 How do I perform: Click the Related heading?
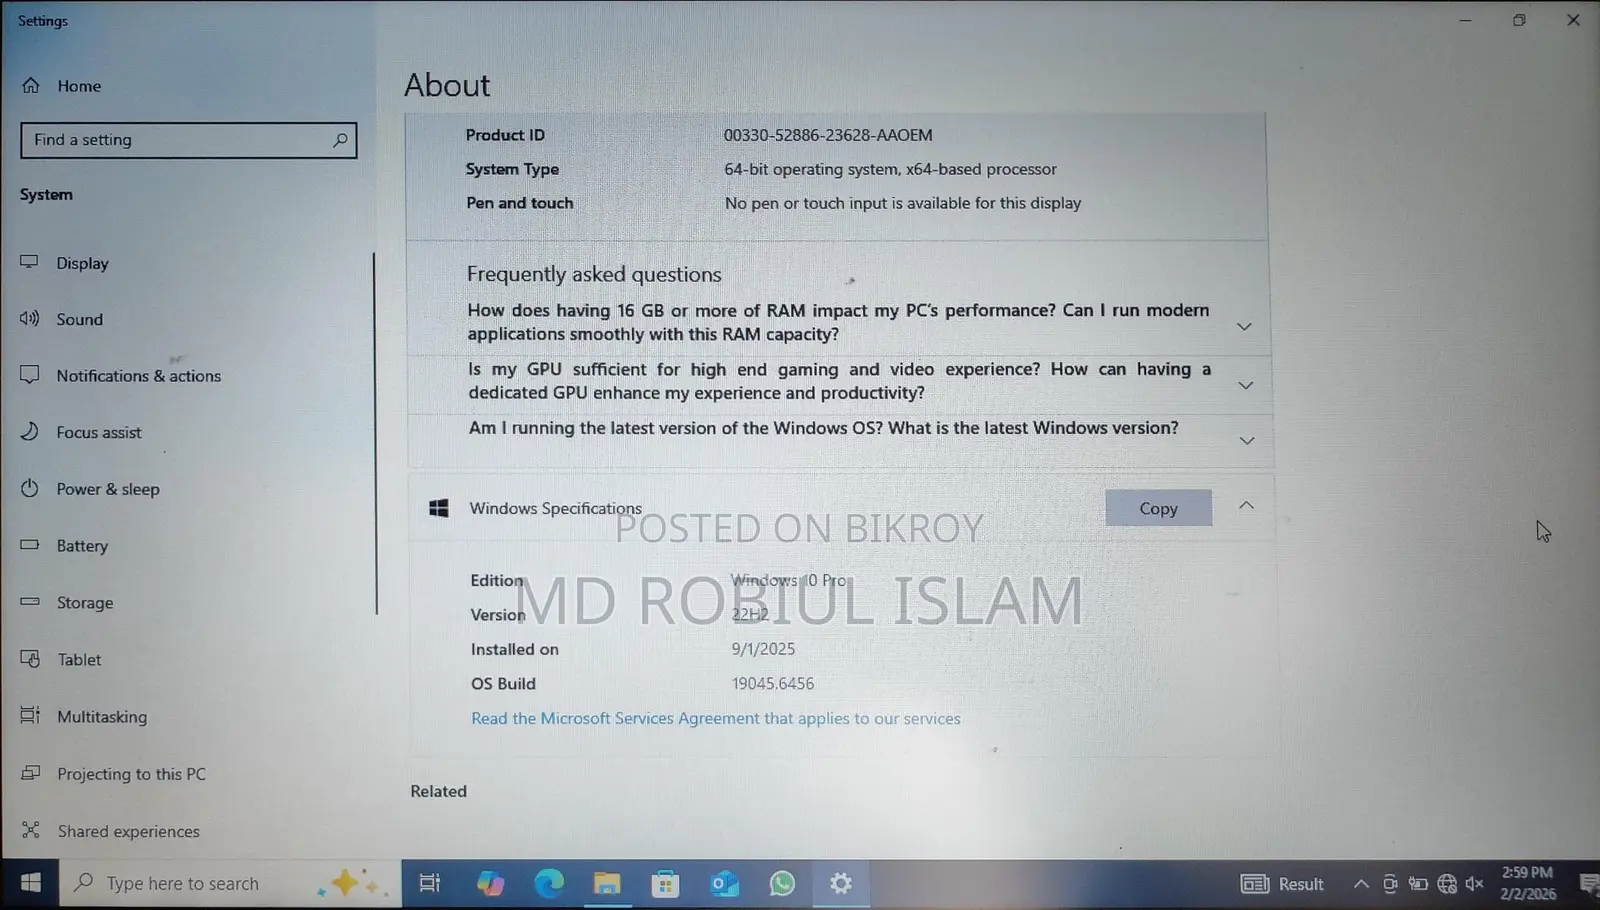pos(438,791)
